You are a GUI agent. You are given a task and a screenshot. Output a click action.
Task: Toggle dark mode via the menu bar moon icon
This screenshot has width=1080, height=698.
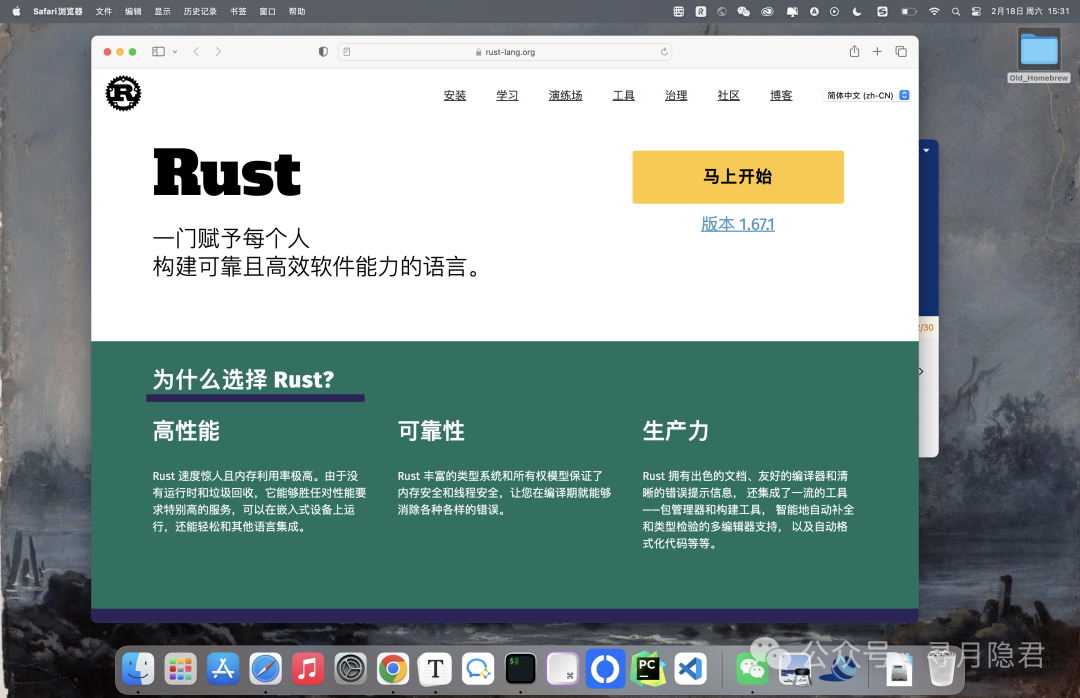click(857, 11)
